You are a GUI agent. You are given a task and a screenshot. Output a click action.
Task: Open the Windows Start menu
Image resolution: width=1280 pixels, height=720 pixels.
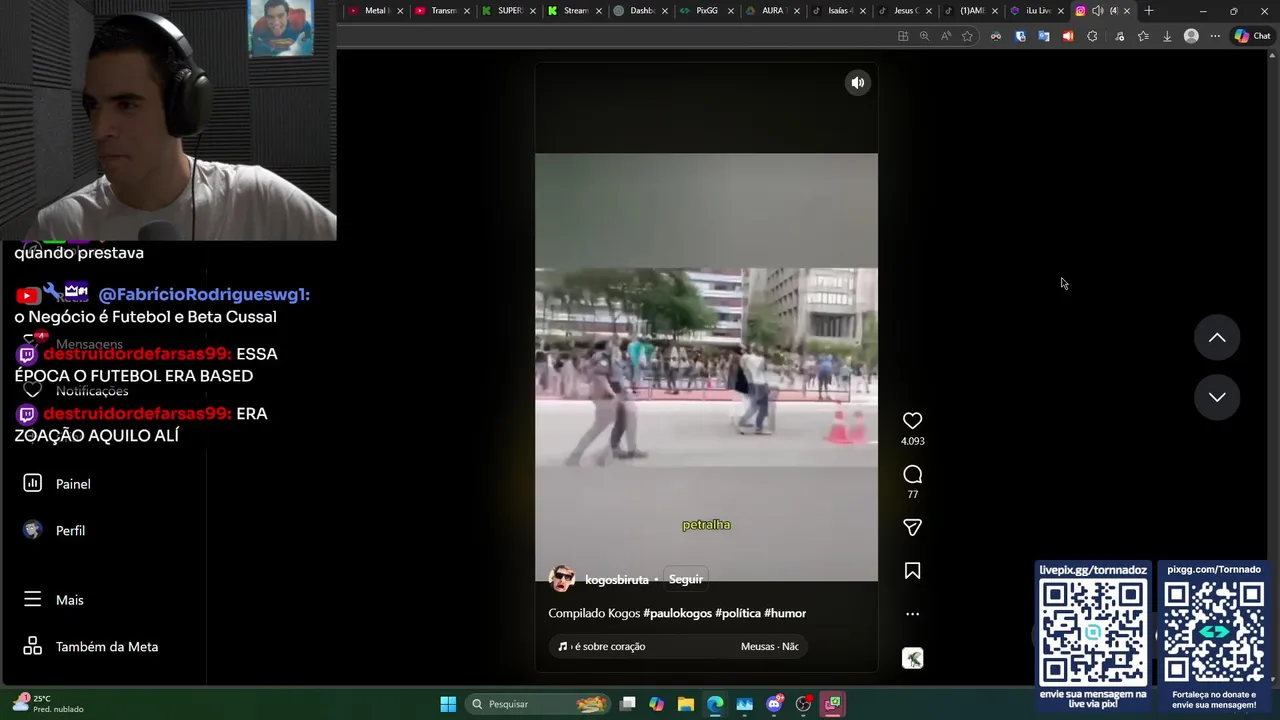click(448, 704)
